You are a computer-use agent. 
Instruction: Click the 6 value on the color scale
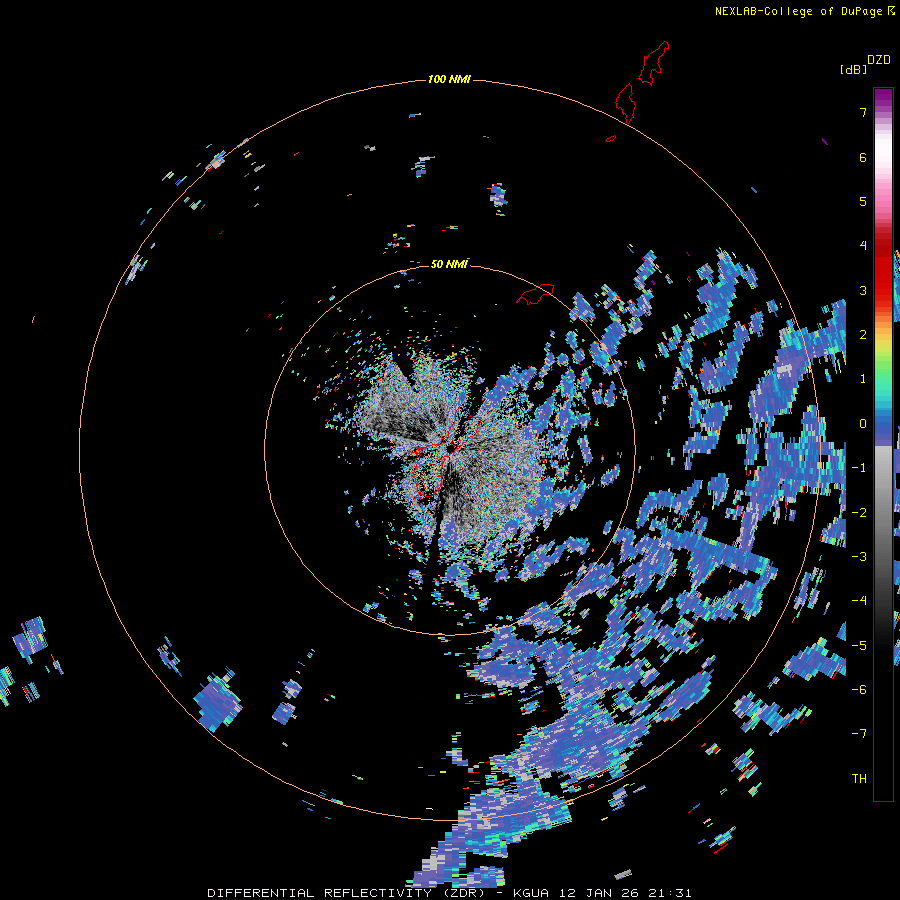coord(863,157)
